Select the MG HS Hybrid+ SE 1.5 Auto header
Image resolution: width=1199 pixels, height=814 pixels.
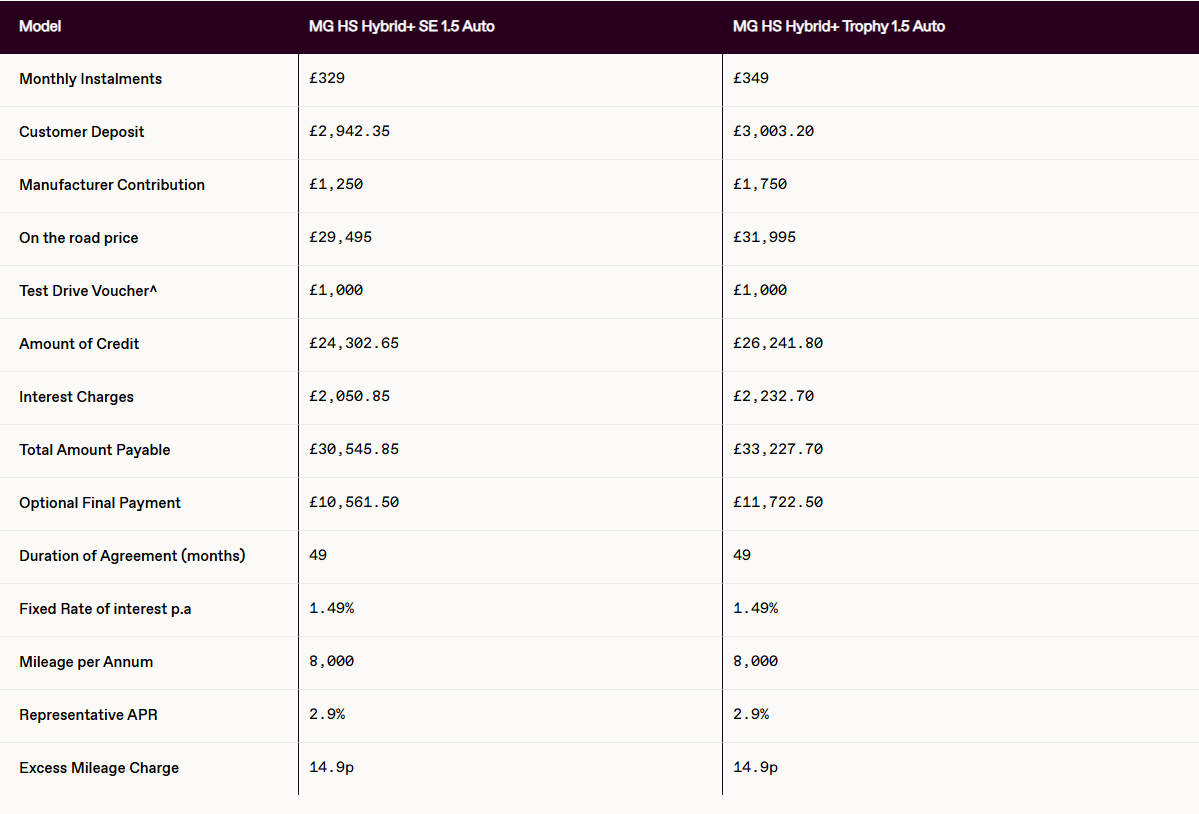pyautogui.click(x=401, y=26)
